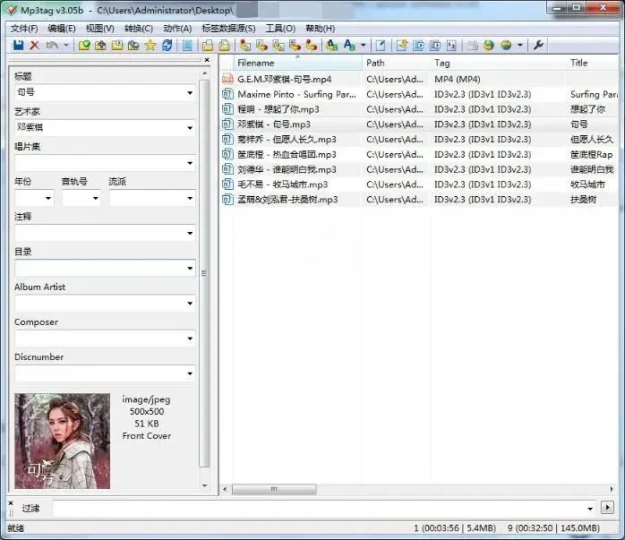
Task: Open the 帮助(H) menu
Action: point(320,28)
